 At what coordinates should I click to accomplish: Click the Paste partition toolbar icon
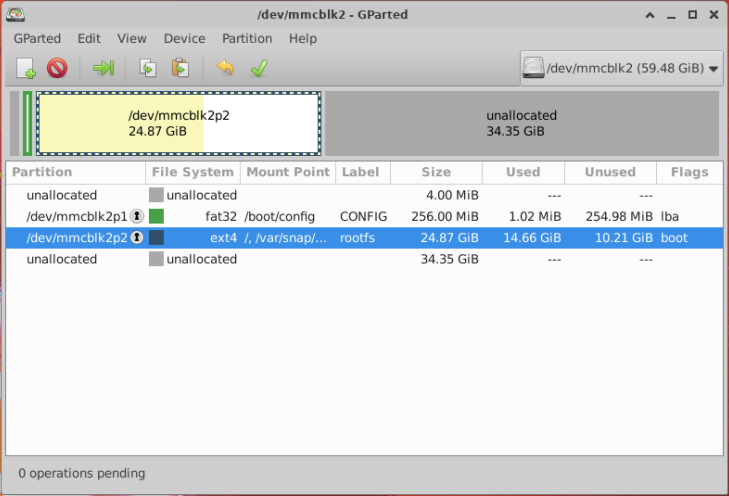(180, 68)
